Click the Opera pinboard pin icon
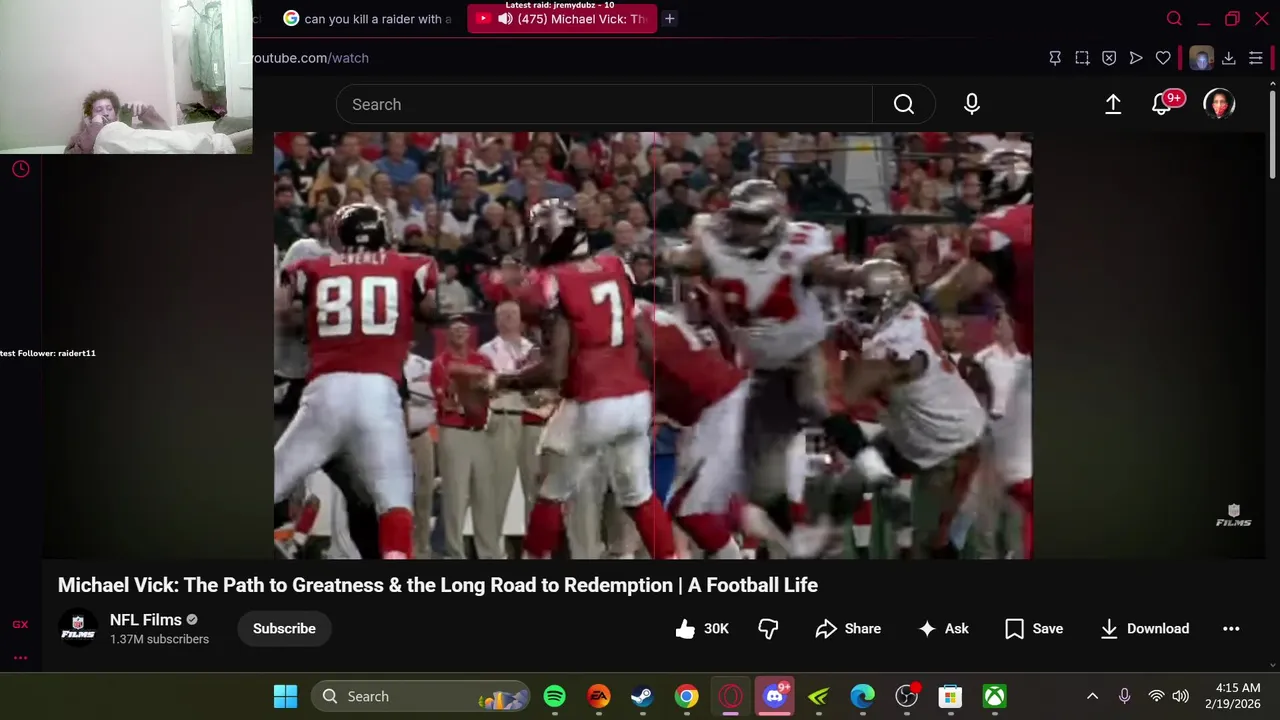The image size is (1280, 720). coord(1055,58)
